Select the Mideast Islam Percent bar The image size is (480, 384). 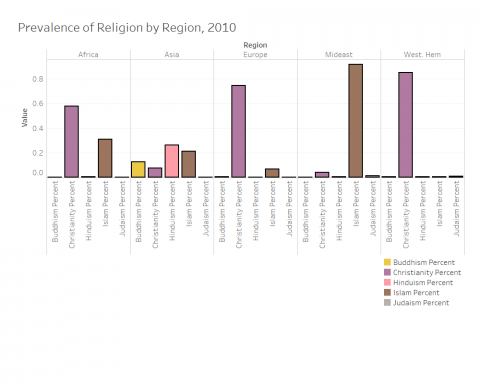[x=355, y=121]
